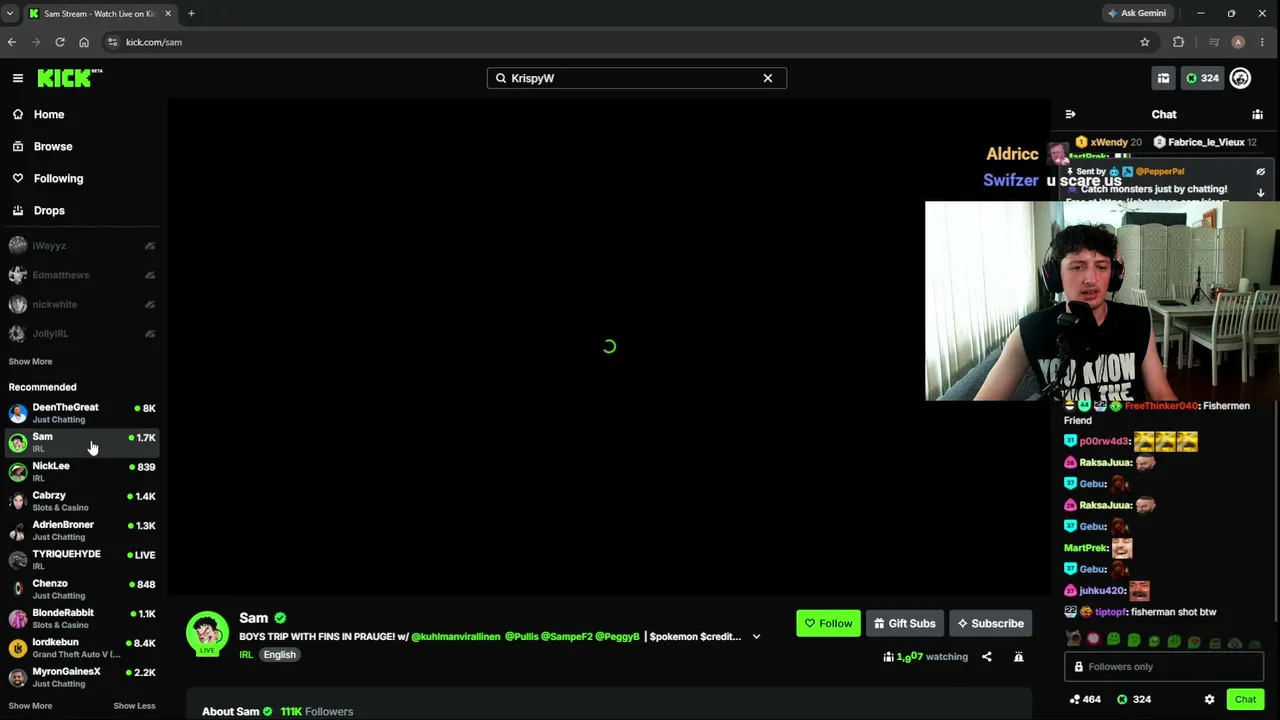
Task: Open @PeggyB mention in stream title
Action: [617, 636]
